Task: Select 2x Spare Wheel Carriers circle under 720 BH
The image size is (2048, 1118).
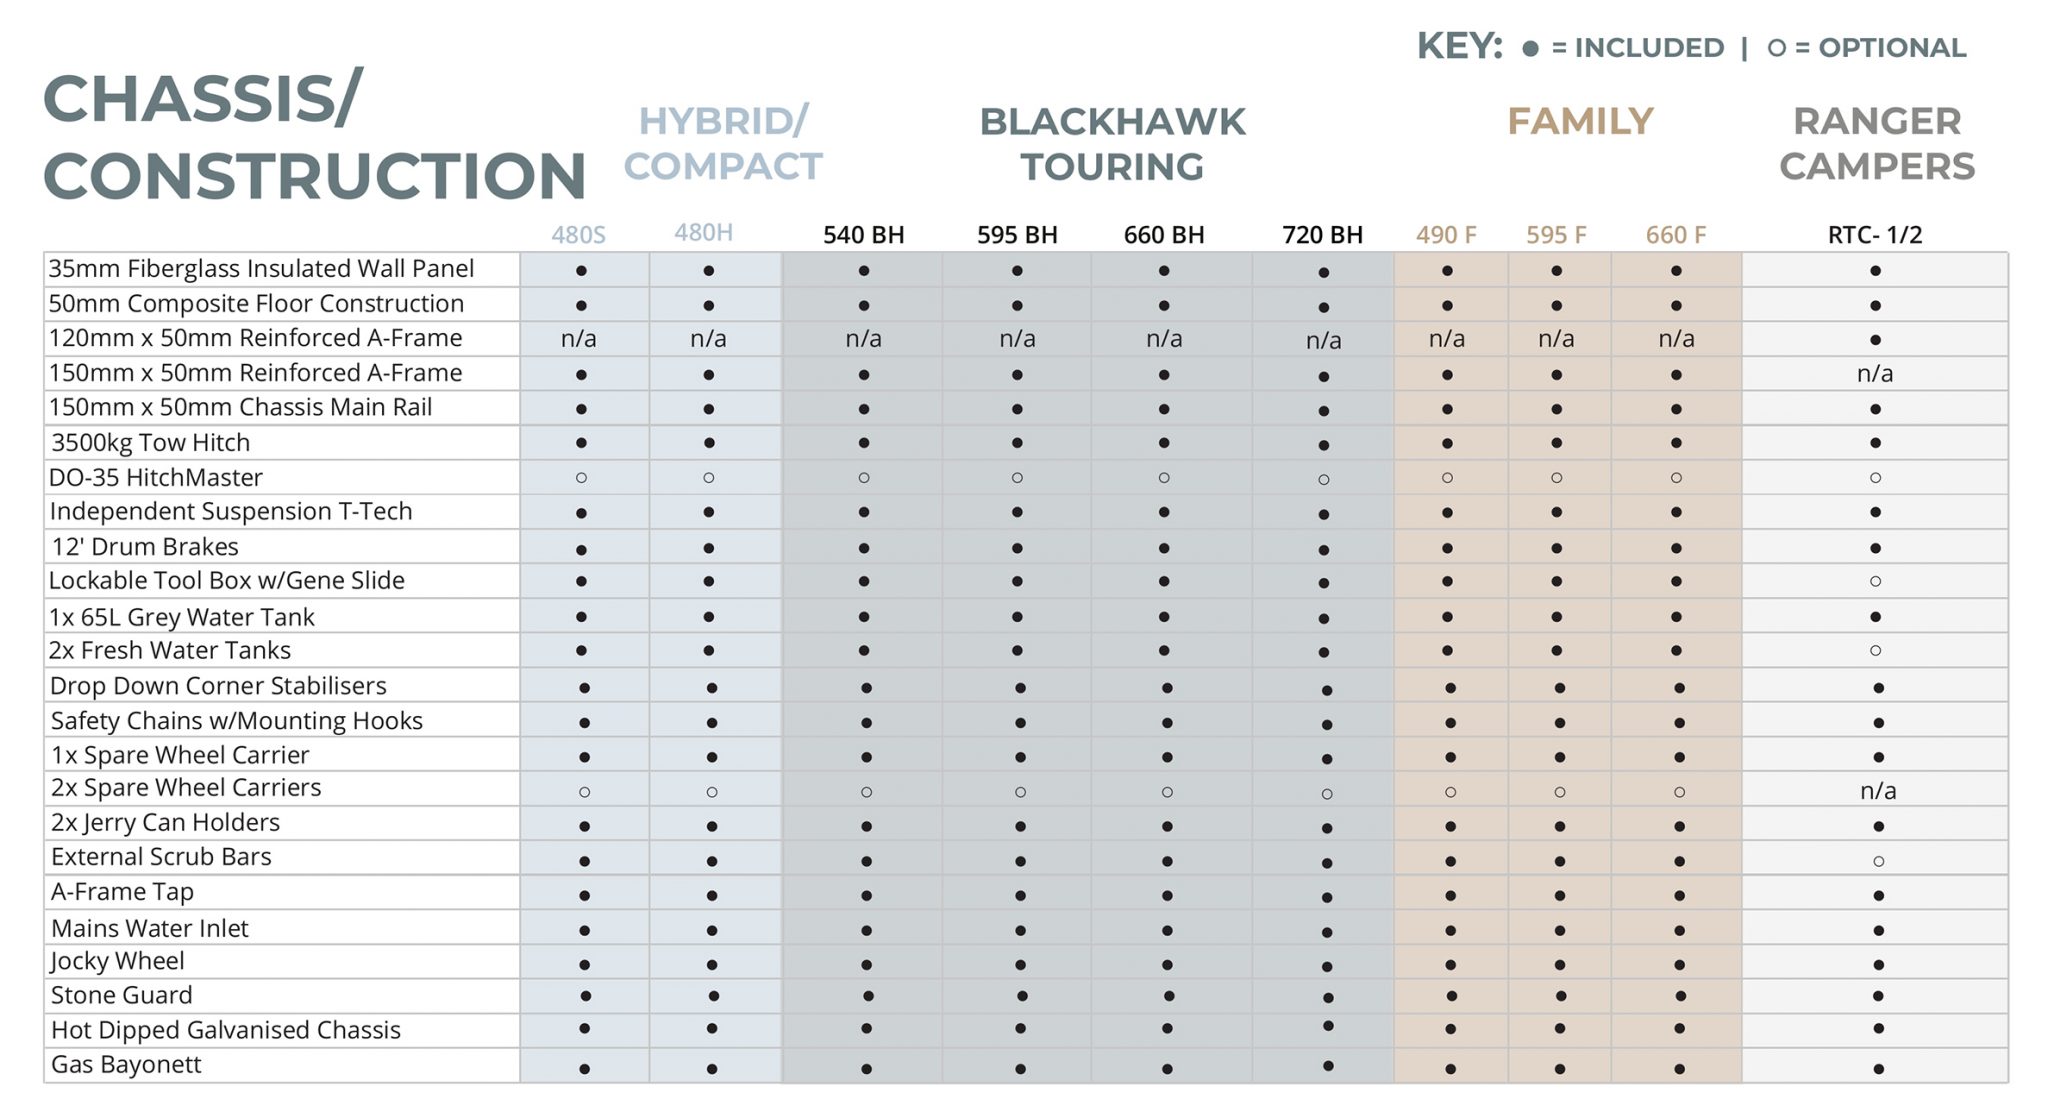Action: pyautogui.click(x=1326, y=794)
